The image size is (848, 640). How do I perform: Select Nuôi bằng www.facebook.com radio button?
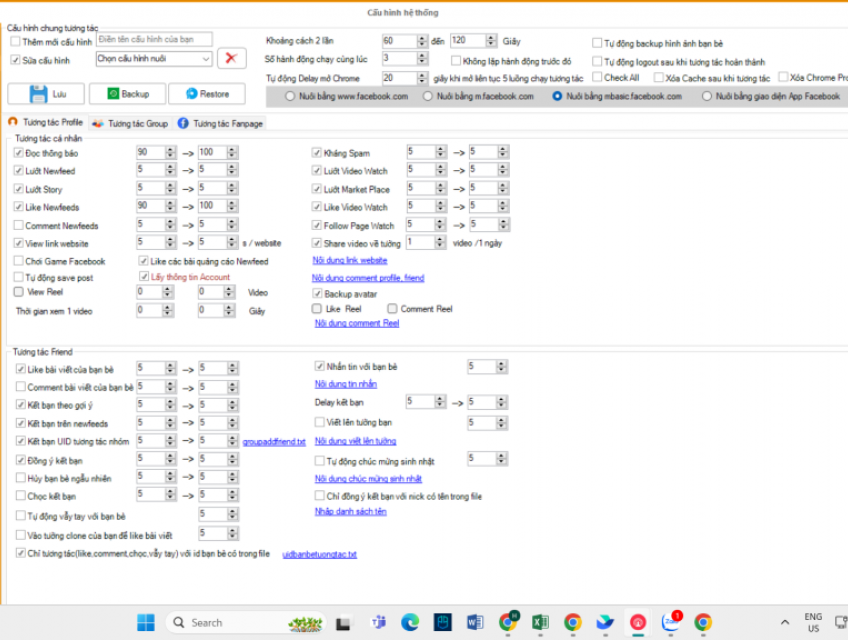[x=292, y=97]
